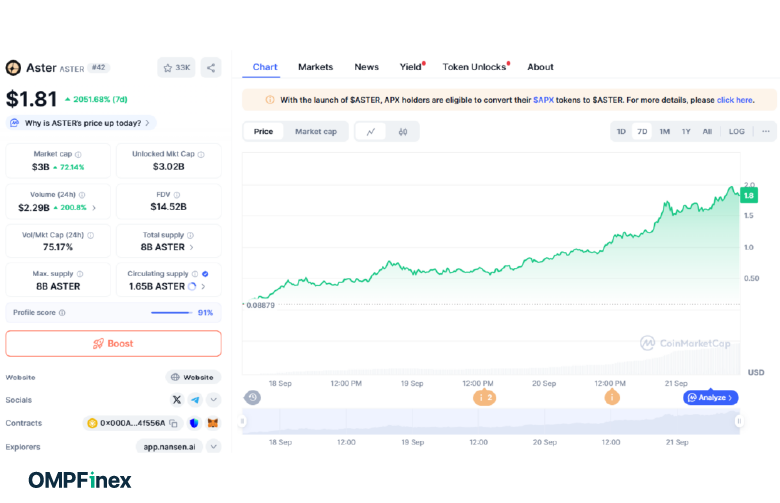Open chart more options (three dots)
The image size is (780, 503).
pyautogui.click(x=766, y=131)
